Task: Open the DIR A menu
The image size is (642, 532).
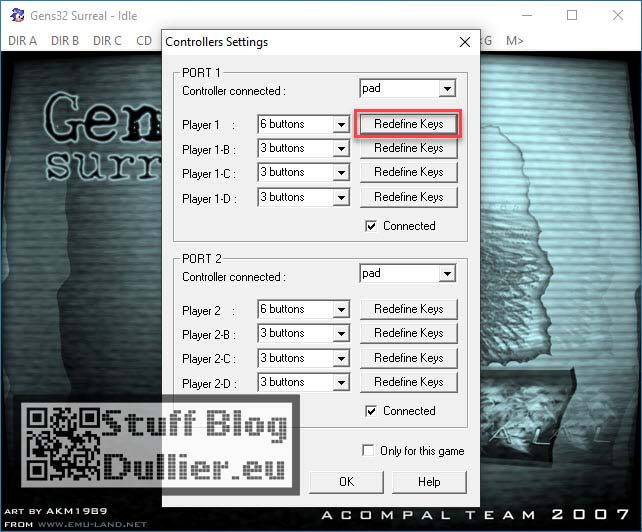Action: [22, 41]
